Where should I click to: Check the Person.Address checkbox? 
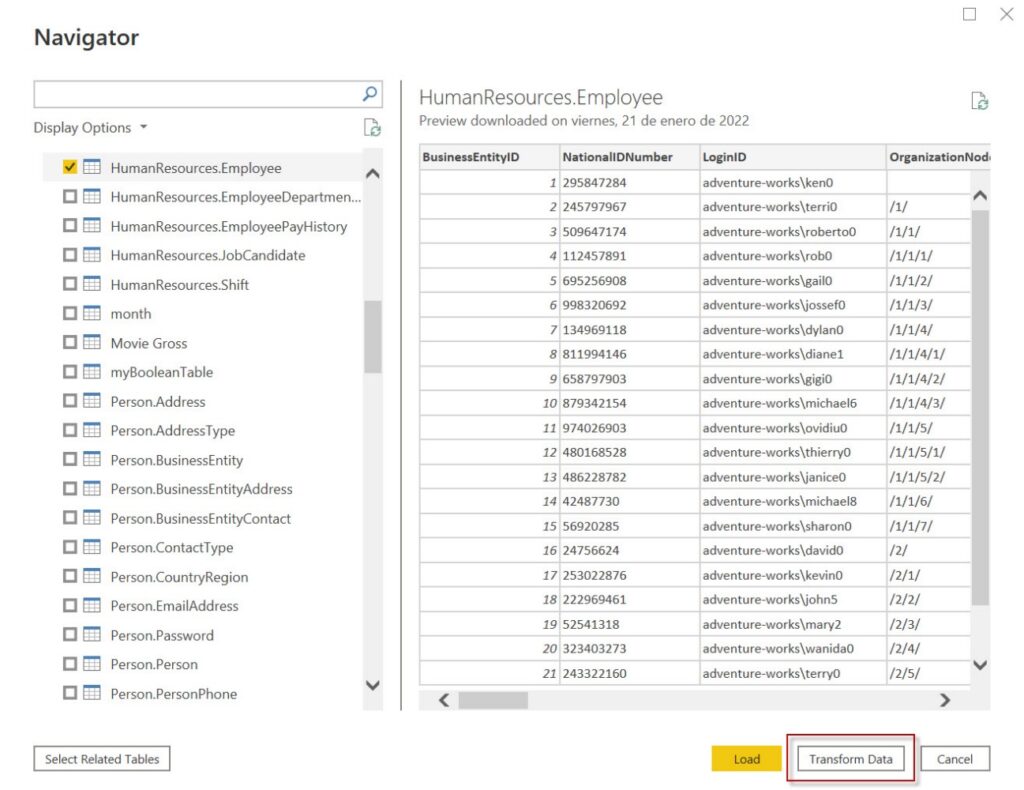[70, 401]
